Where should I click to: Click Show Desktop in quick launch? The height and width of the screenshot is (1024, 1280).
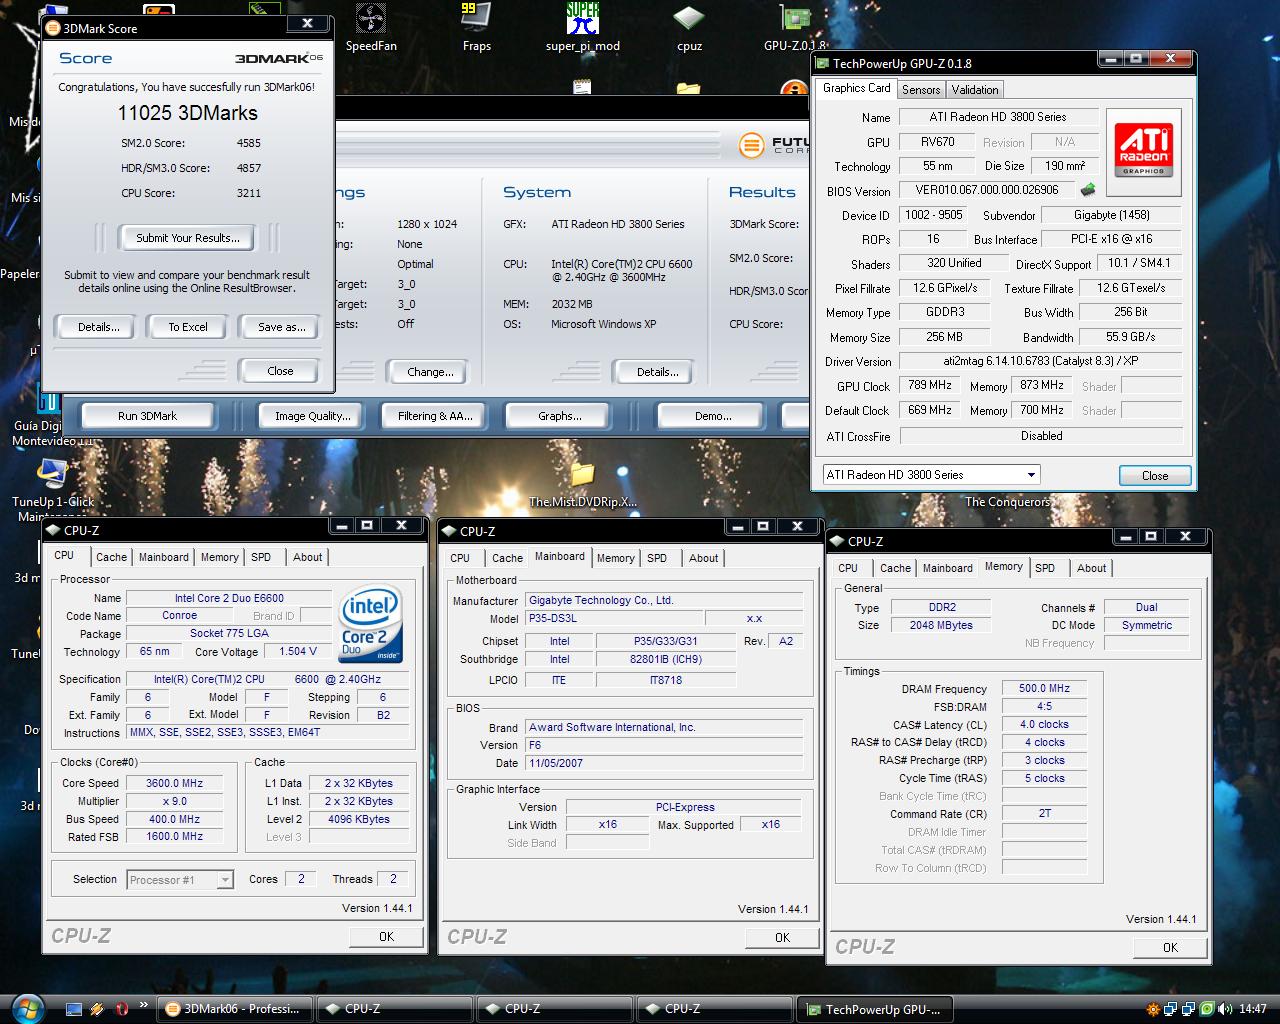click(74, 1008)
